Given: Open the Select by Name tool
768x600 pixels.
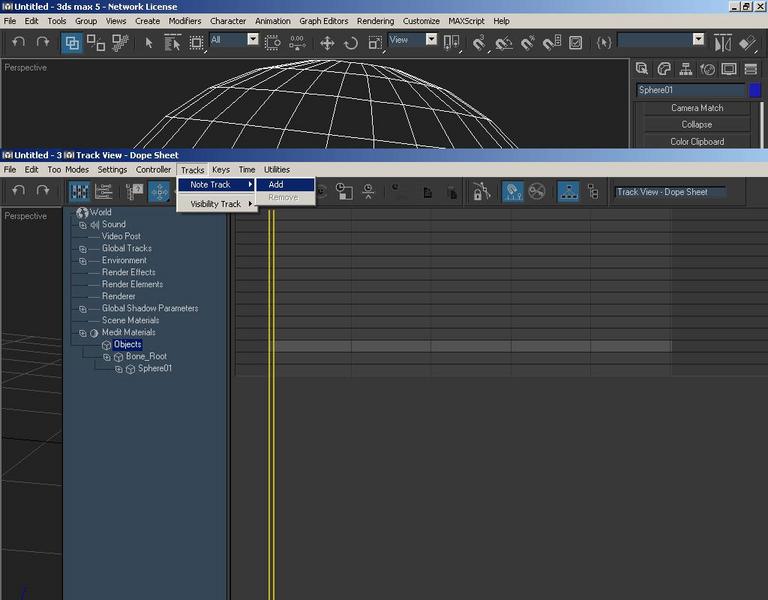Looking at the screenshot, I should [172, 43].
